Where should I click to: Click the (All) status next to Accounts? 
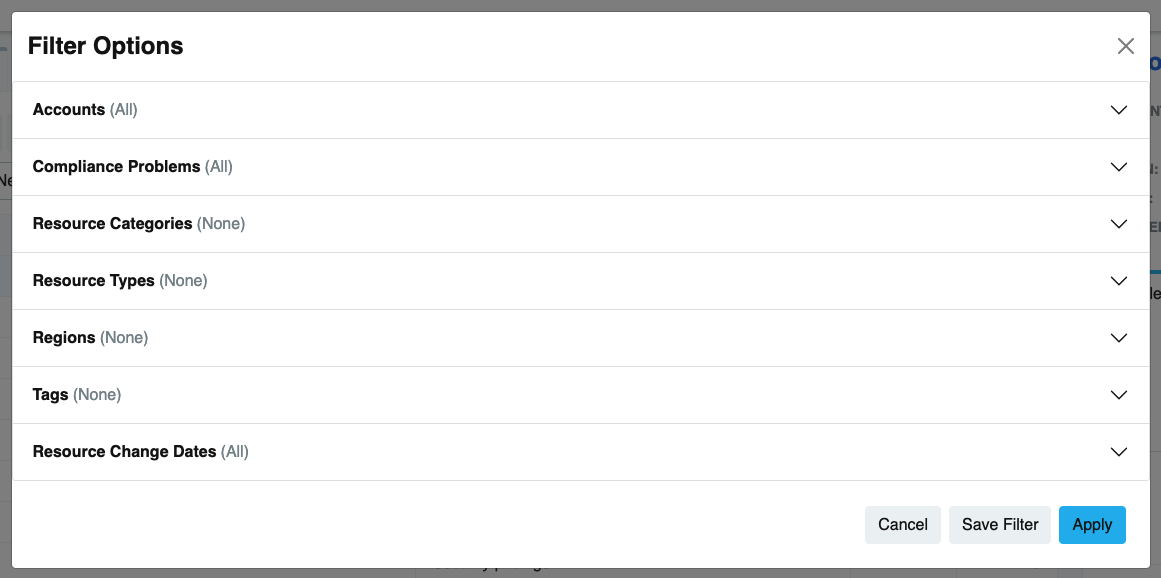[124, 110]
